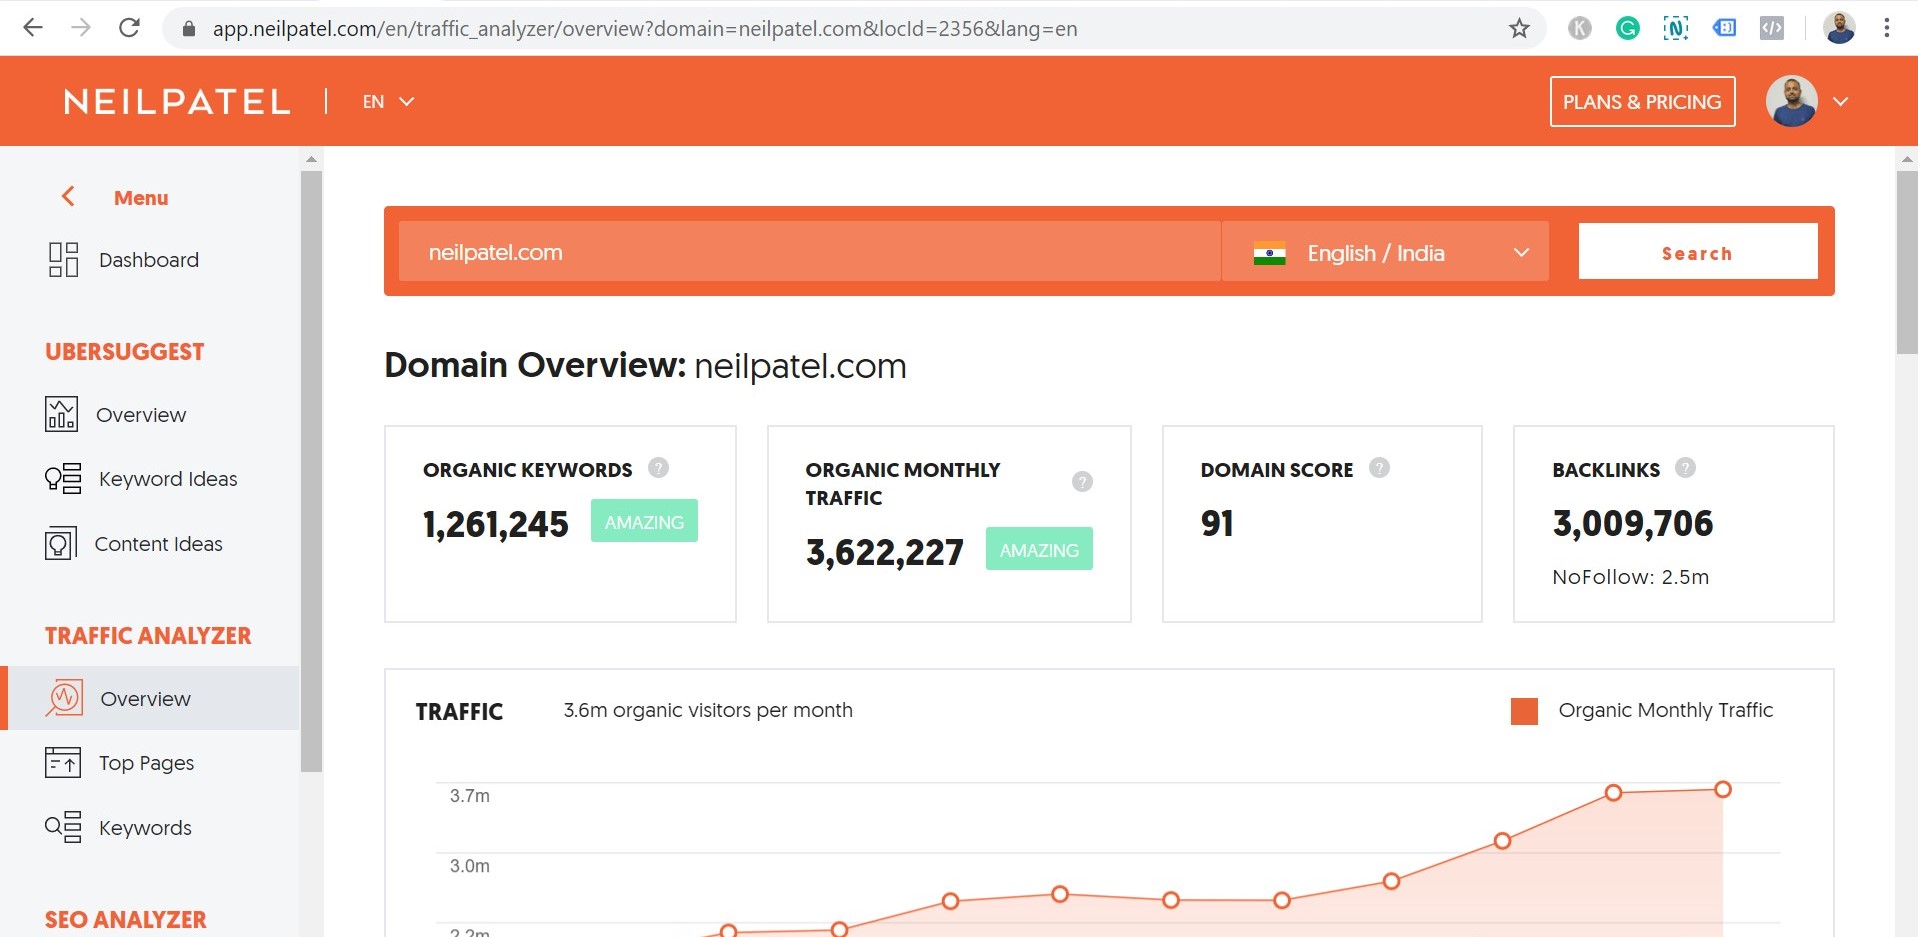Viewport: 1918px width, 937px height.
Task: Click the Content Ideas icon
Action: [61, 543]
